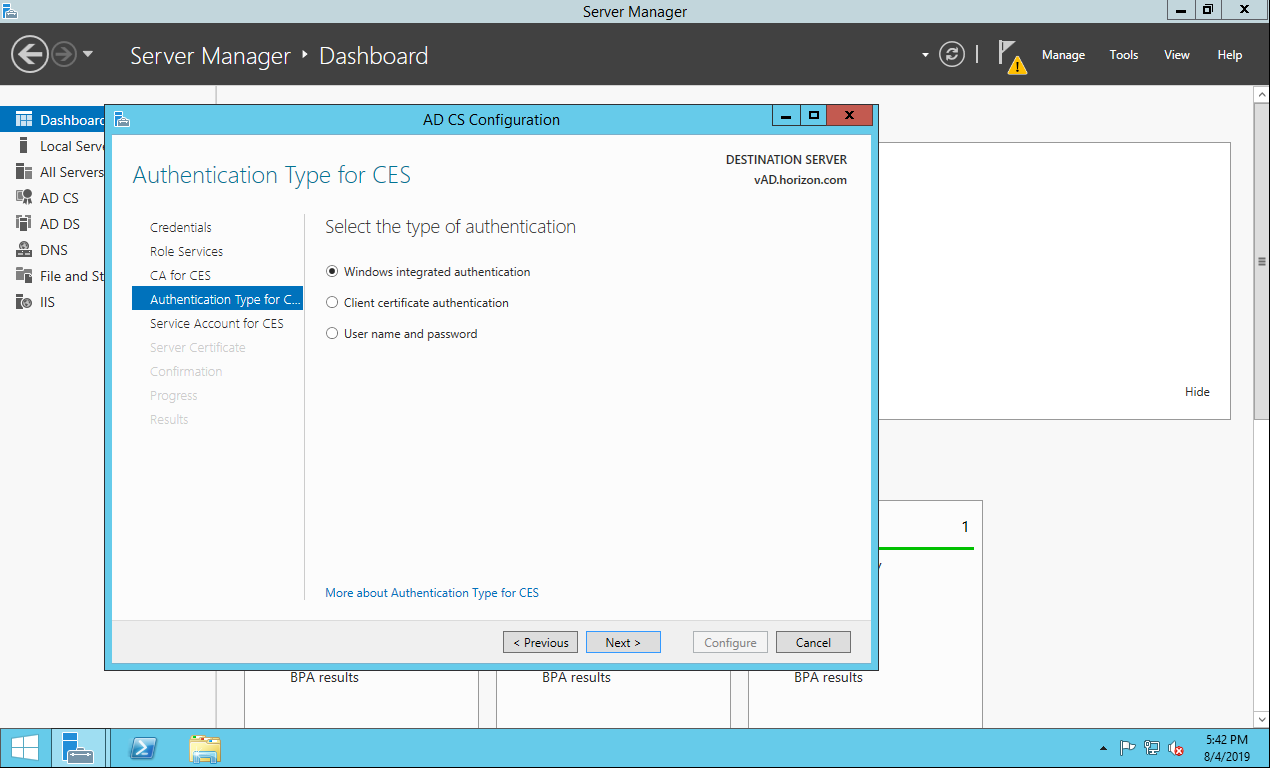
Task: Click the back navigation arrow icon
Action: click(30, 54)
